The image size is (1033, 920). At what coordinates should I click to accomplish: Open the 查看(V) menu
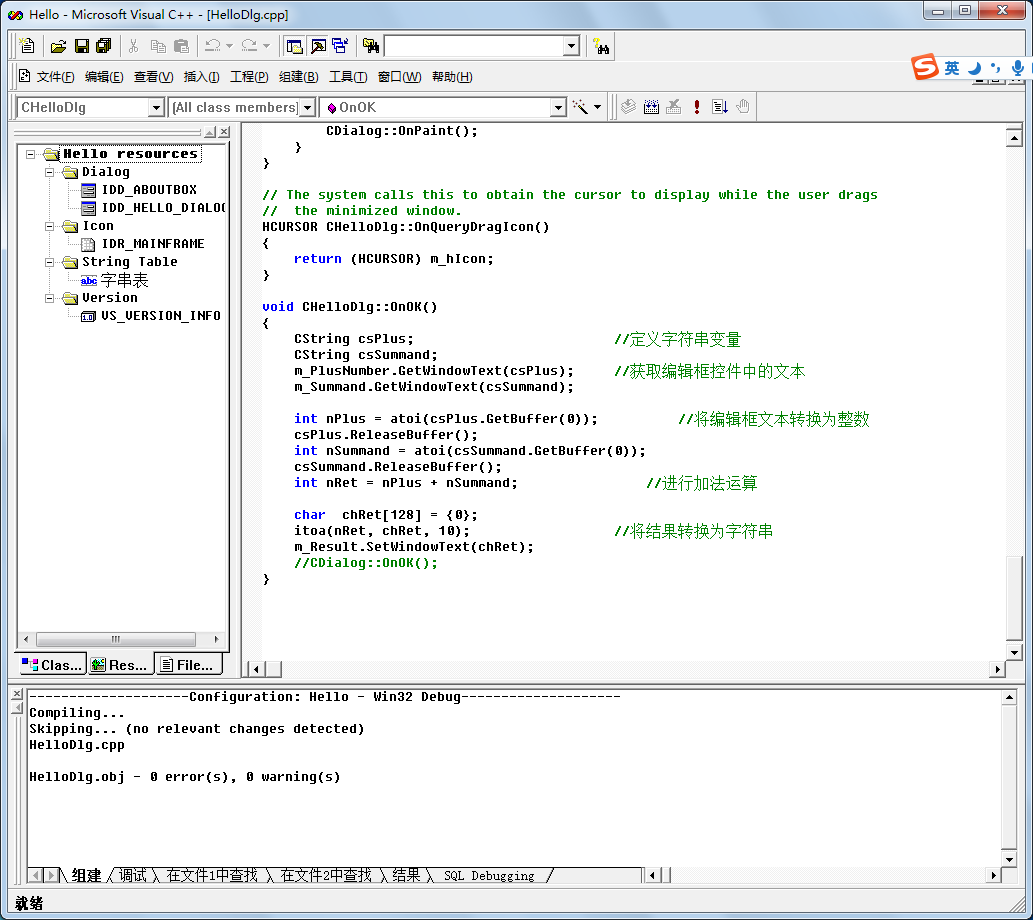[154, 77]
